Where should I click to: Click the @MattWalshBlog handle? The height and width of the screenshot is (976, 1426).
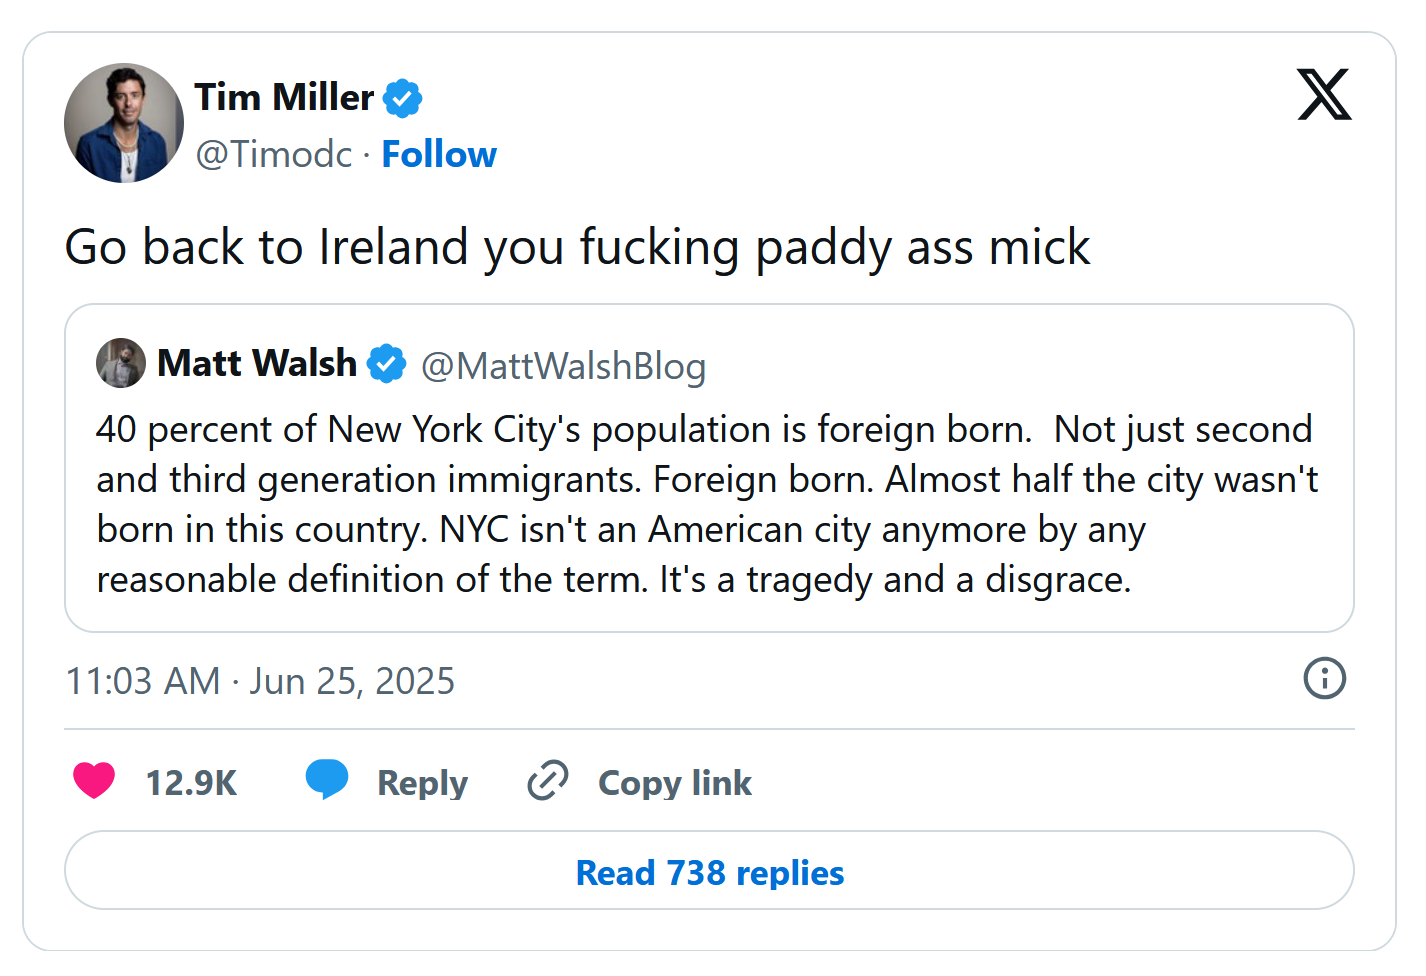click(x=563, y=367)
